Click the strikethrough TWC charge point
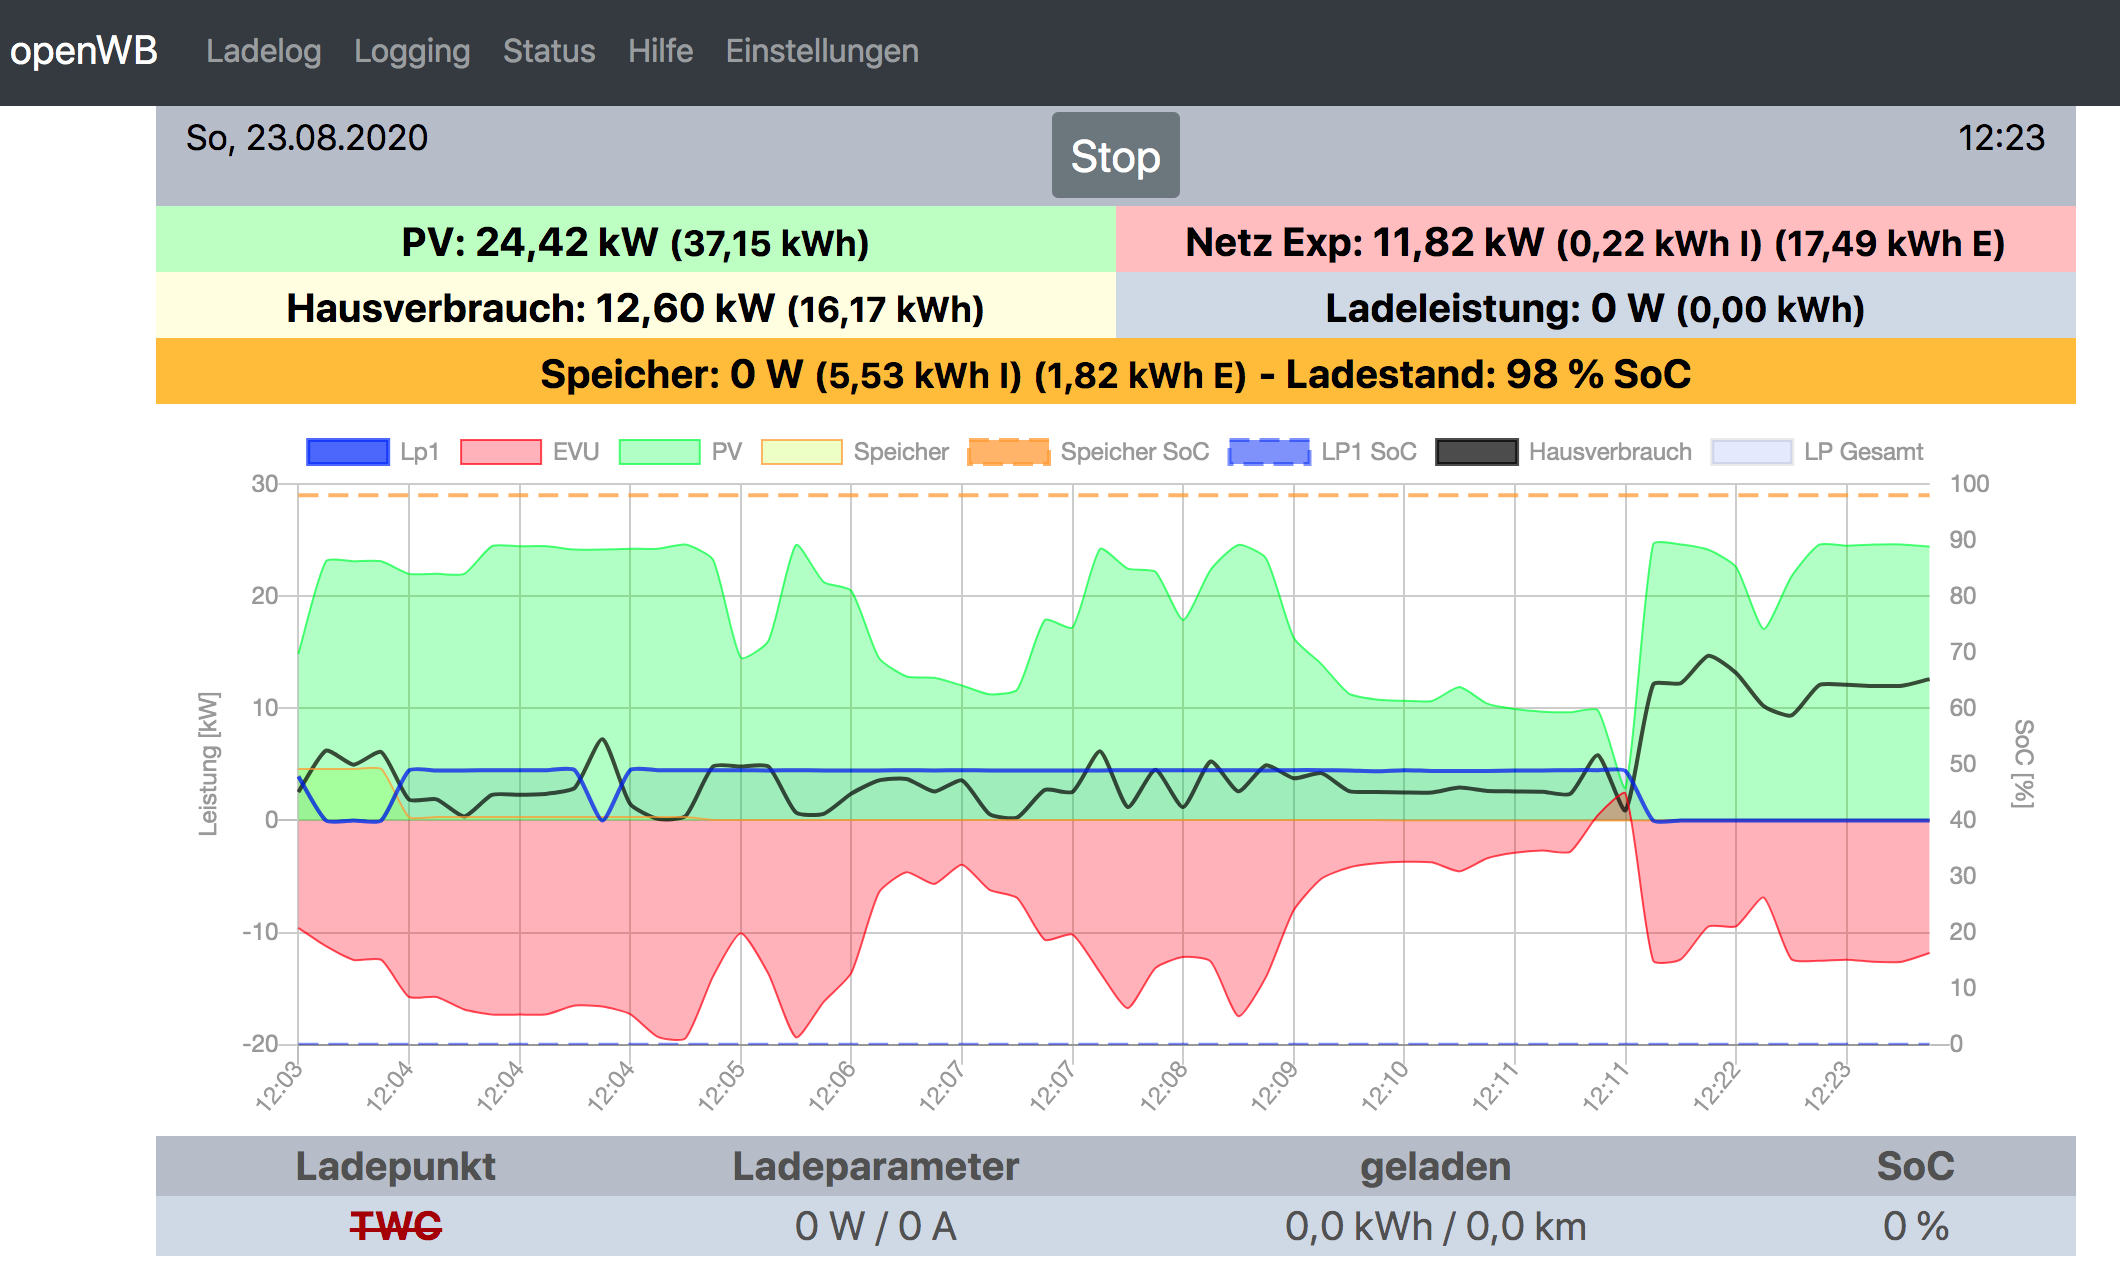This screenshot has height=1282, width=2120. pyautogui.click(x=396, y=1226)
